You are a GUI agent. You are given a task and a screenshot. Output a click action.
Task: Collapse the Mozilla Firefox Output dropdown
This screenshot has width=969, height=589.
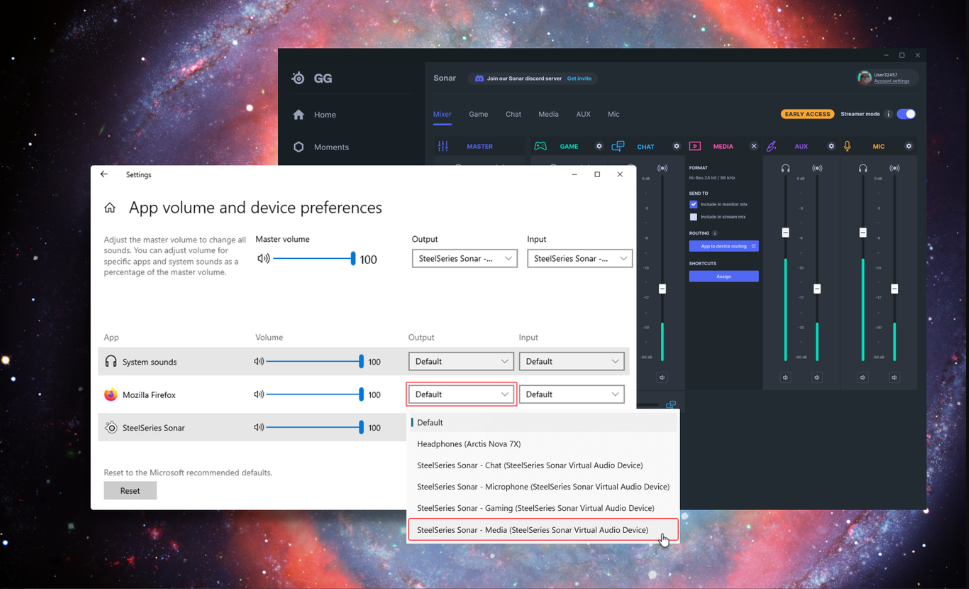point(461,394)
